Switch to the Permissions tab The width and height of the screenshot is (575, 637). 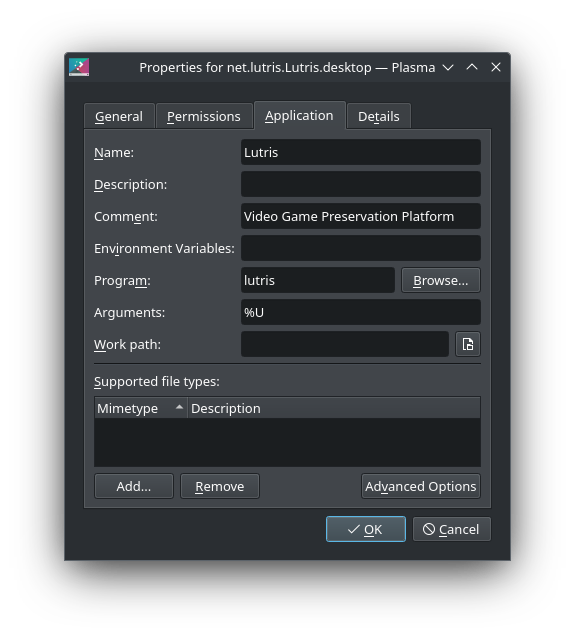(x=204, y=117)
